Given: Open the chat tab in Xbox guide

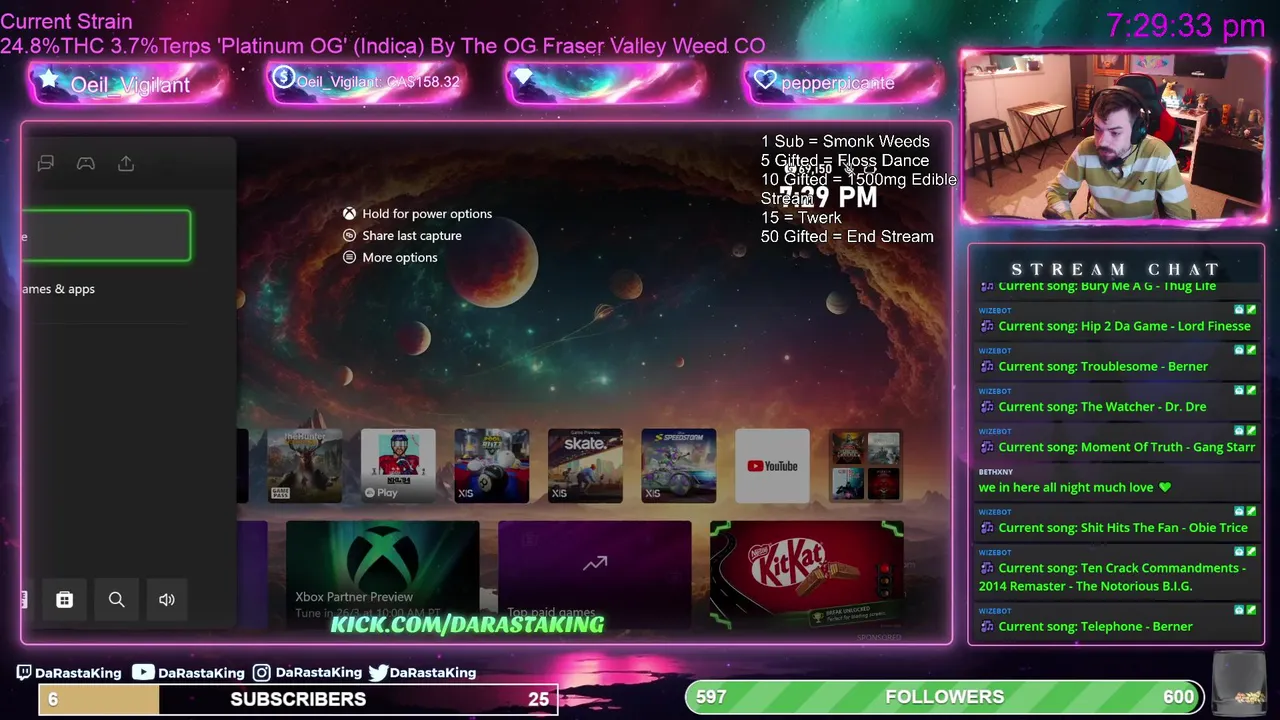Looking at the screenshot, I should 46,163.
